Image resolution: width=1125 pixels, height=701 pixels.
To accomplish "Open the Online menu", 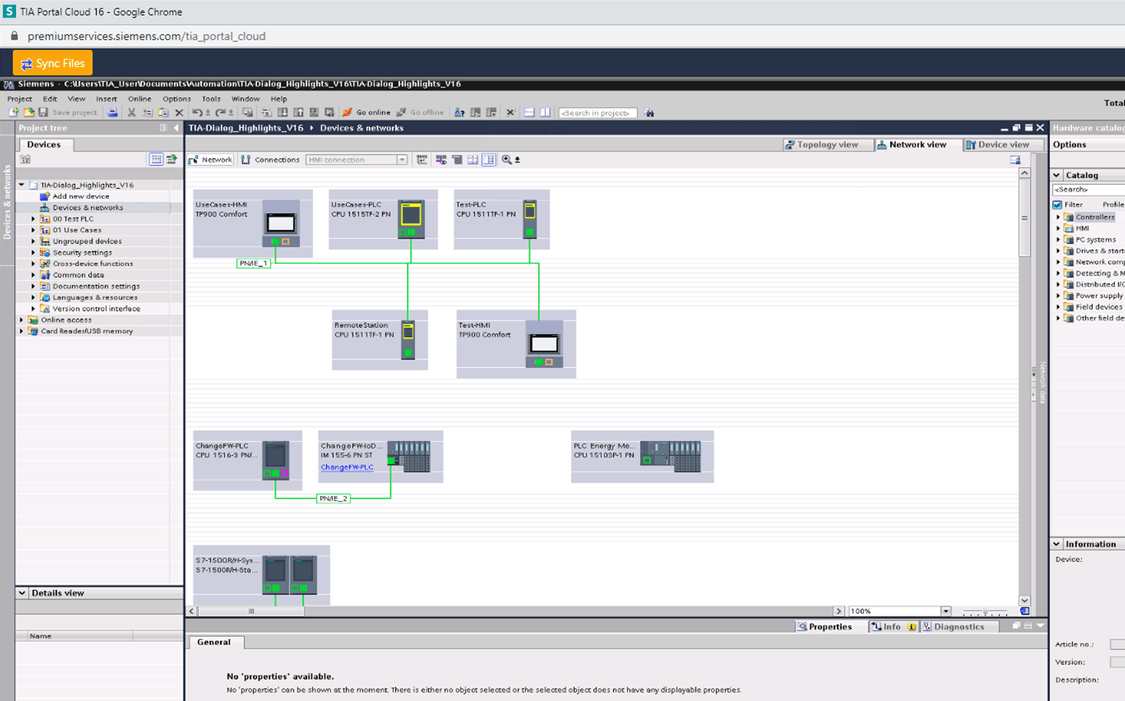I will click(140, 99).
